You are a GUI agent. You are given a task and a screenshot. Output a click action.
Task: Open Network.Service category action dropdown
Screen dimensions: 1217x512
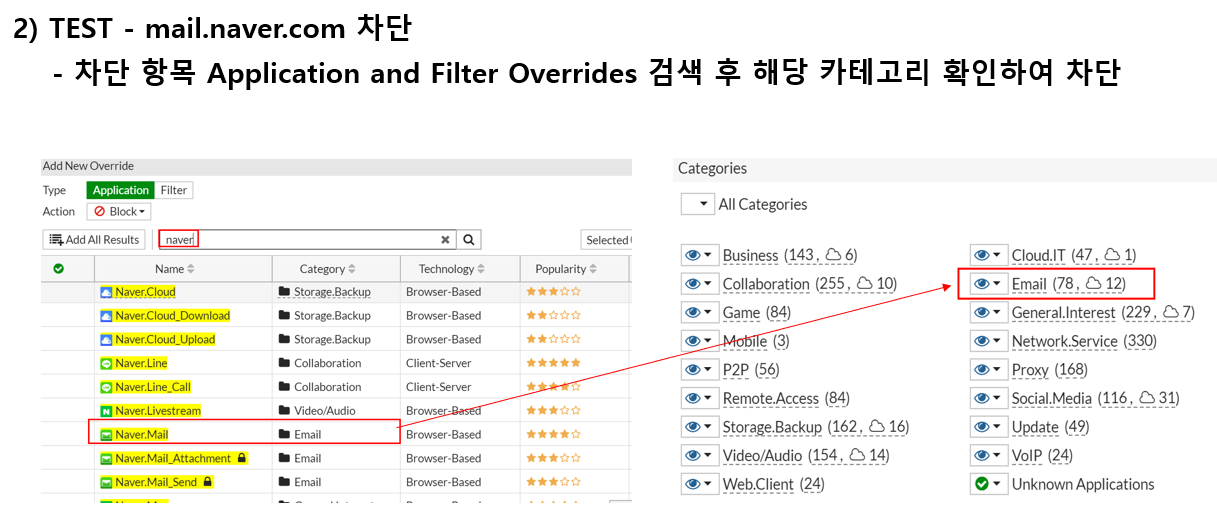988,341
